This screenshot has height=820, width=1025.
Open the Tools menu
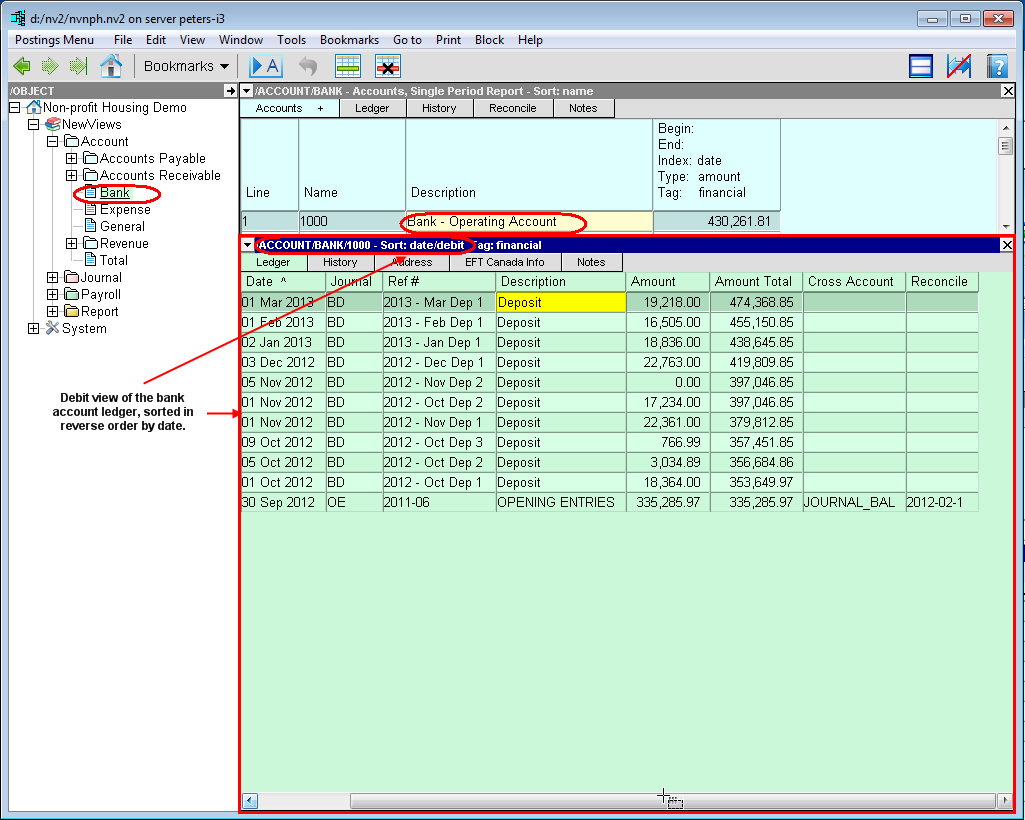292,40
